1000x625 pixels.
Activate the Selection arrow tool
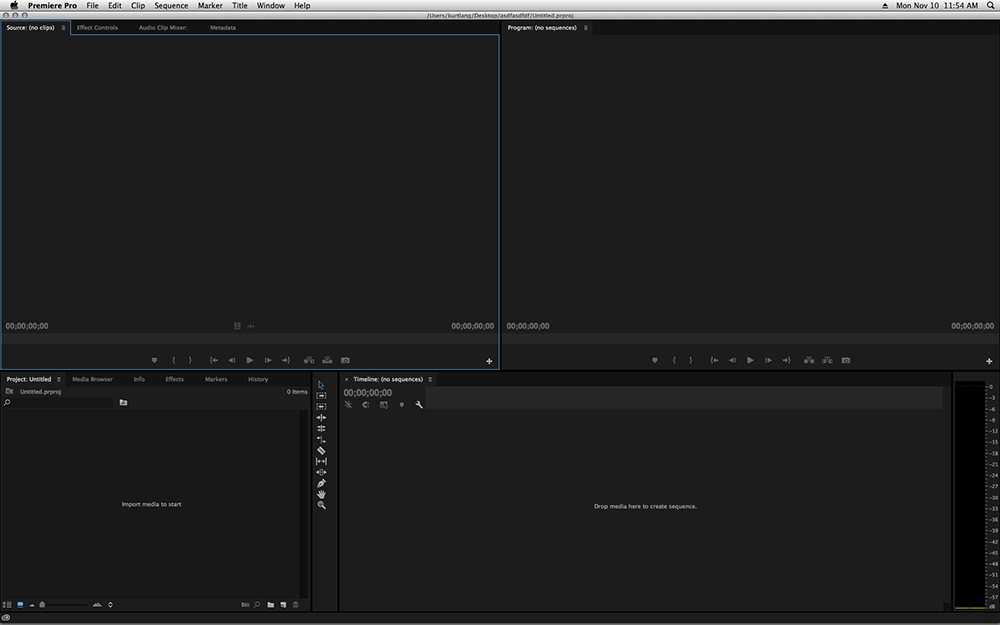(321, 385)
